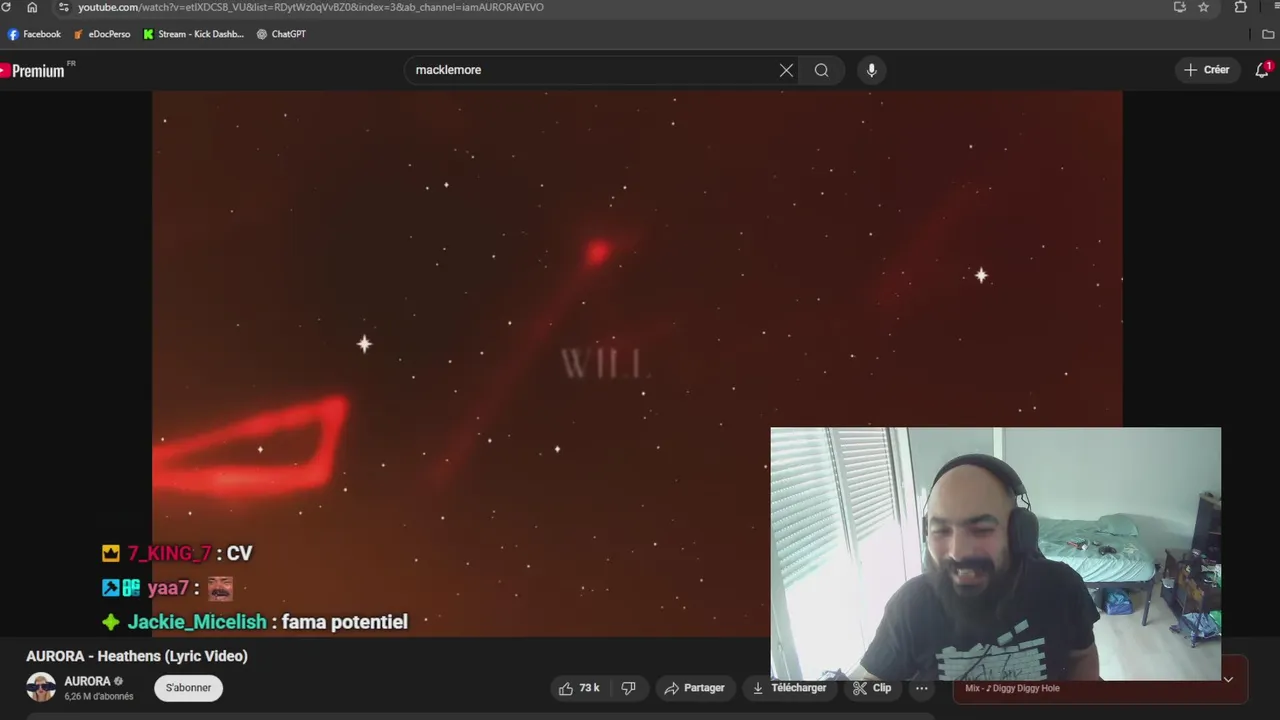Open site information icon beside the URL

[64, 7]
